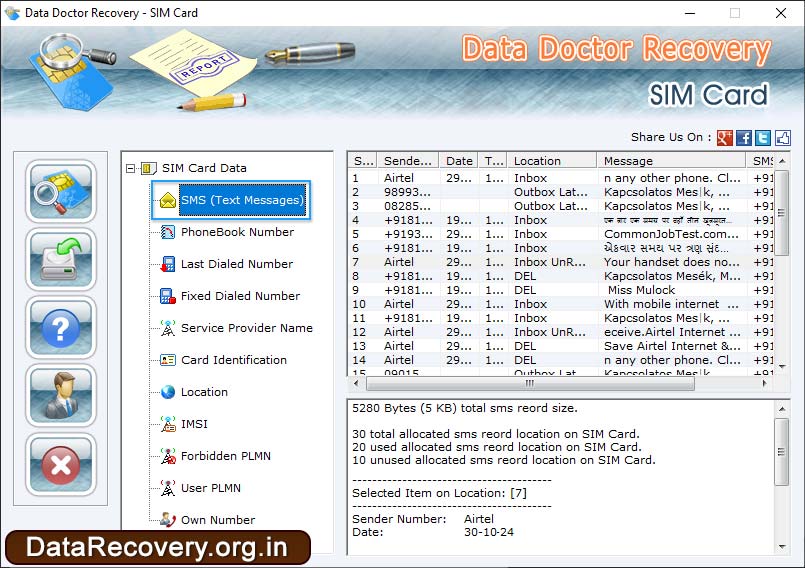Select row 7 'Your handset does no...'
805x568 pixels.
(x=561, y=262)
